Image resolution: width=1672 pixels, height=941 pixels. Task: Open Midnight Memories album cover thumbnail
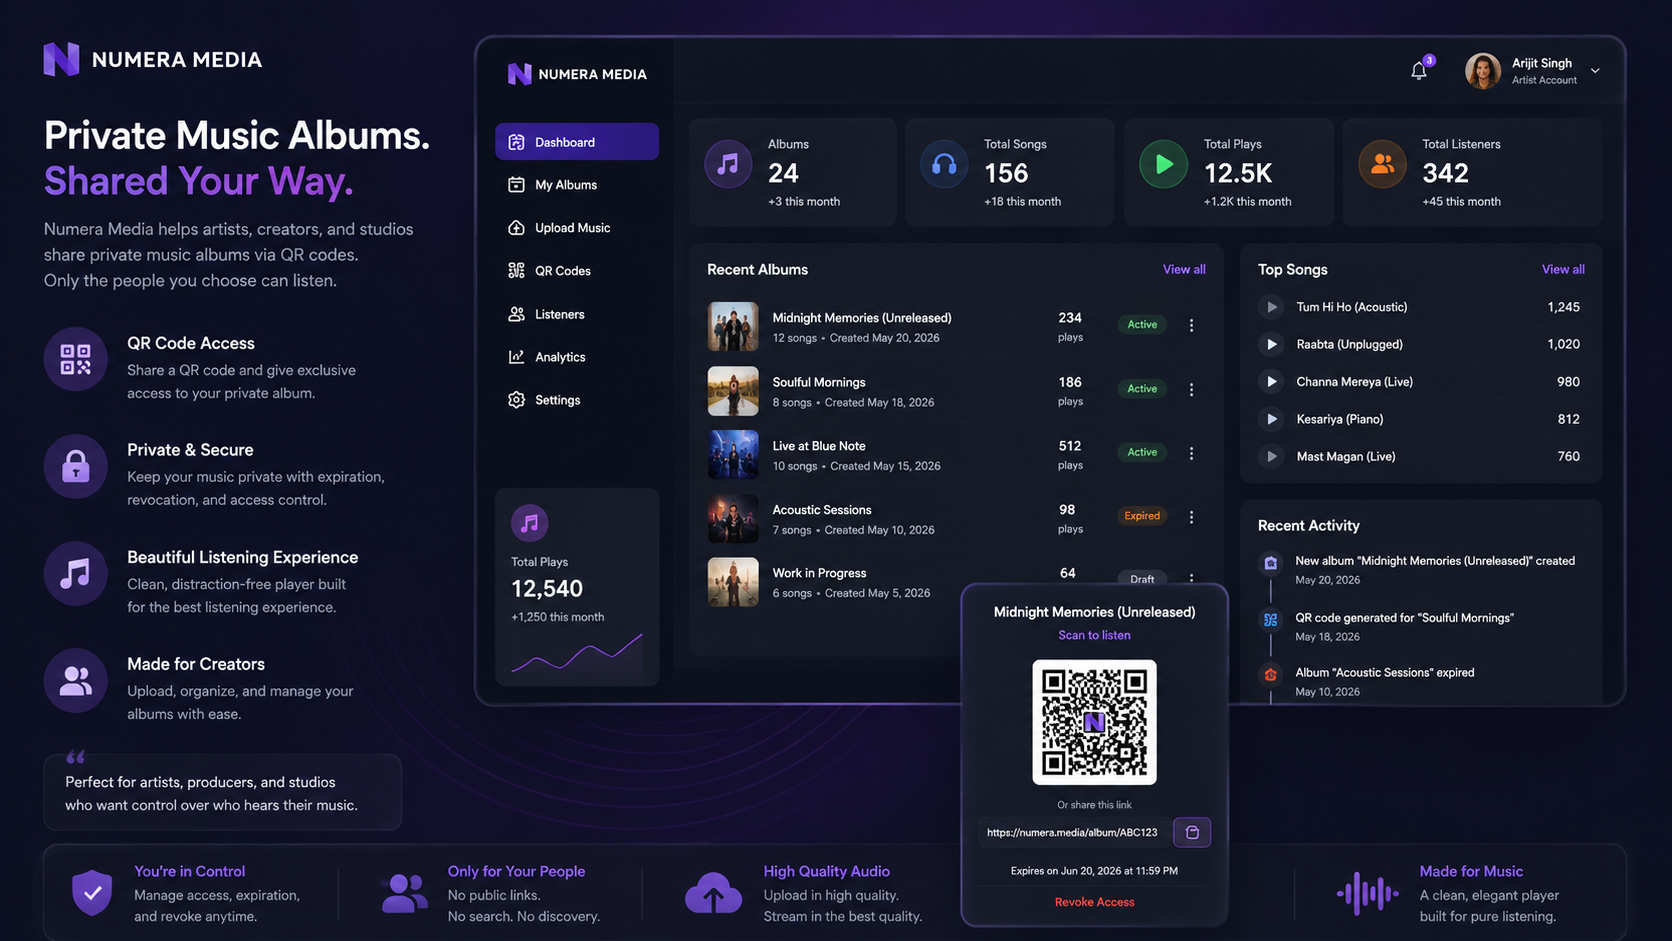(x=733, y=326)
